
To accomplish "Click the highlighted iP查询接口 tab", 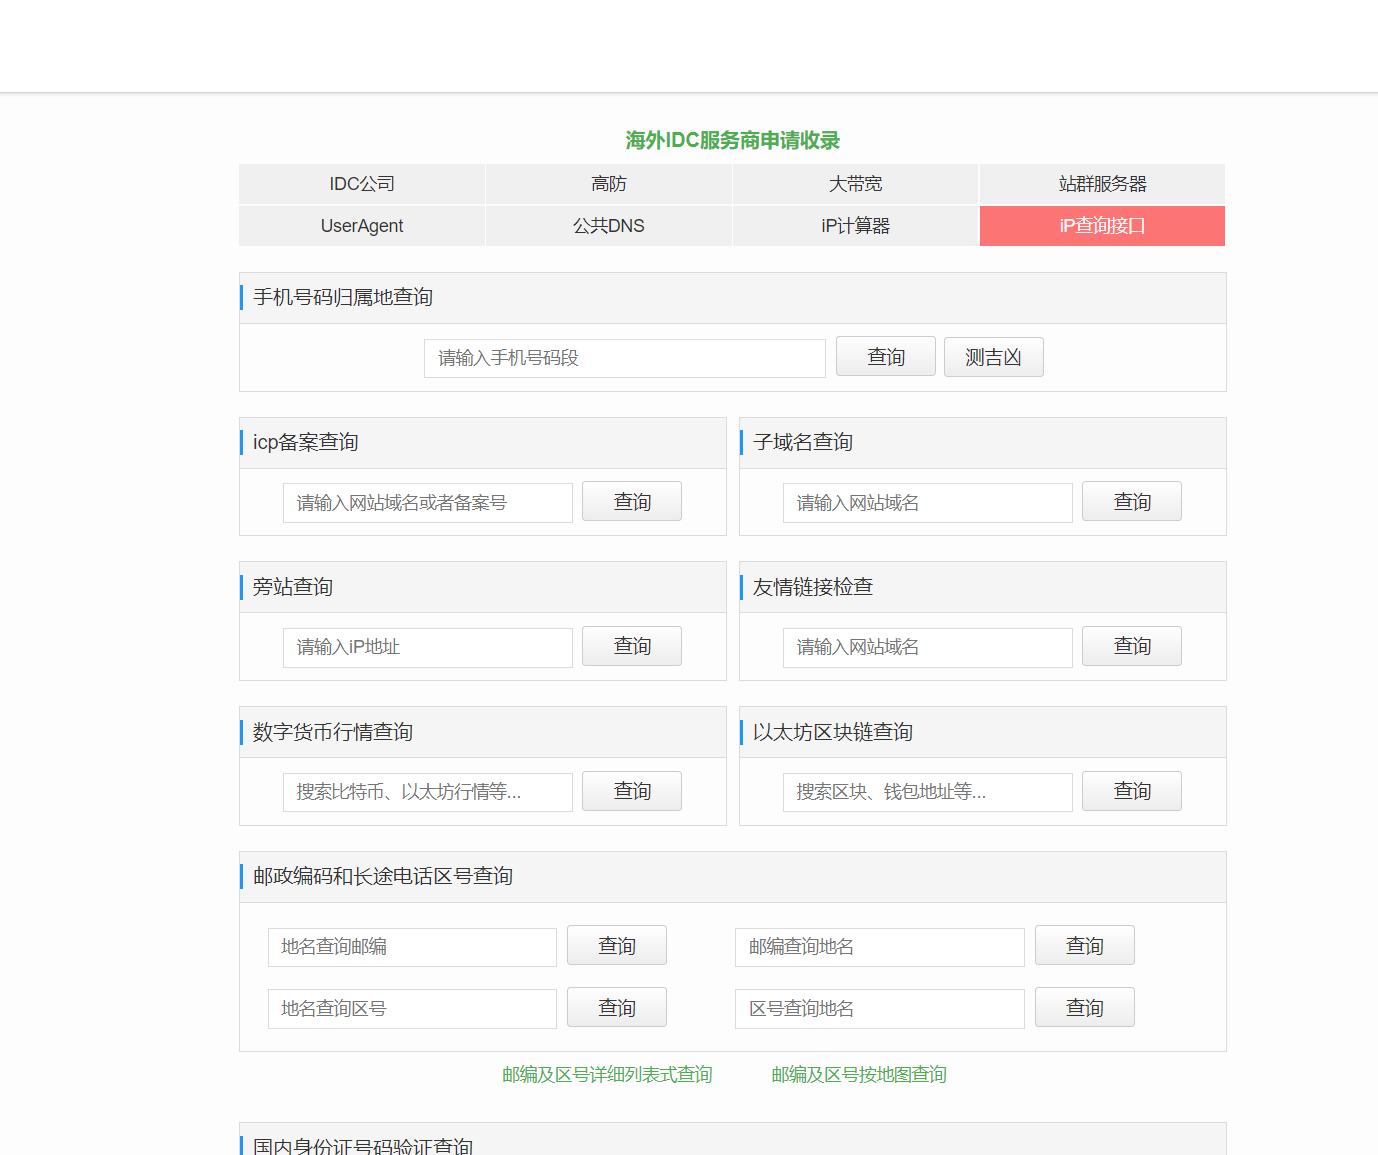I will [1102, 226].
